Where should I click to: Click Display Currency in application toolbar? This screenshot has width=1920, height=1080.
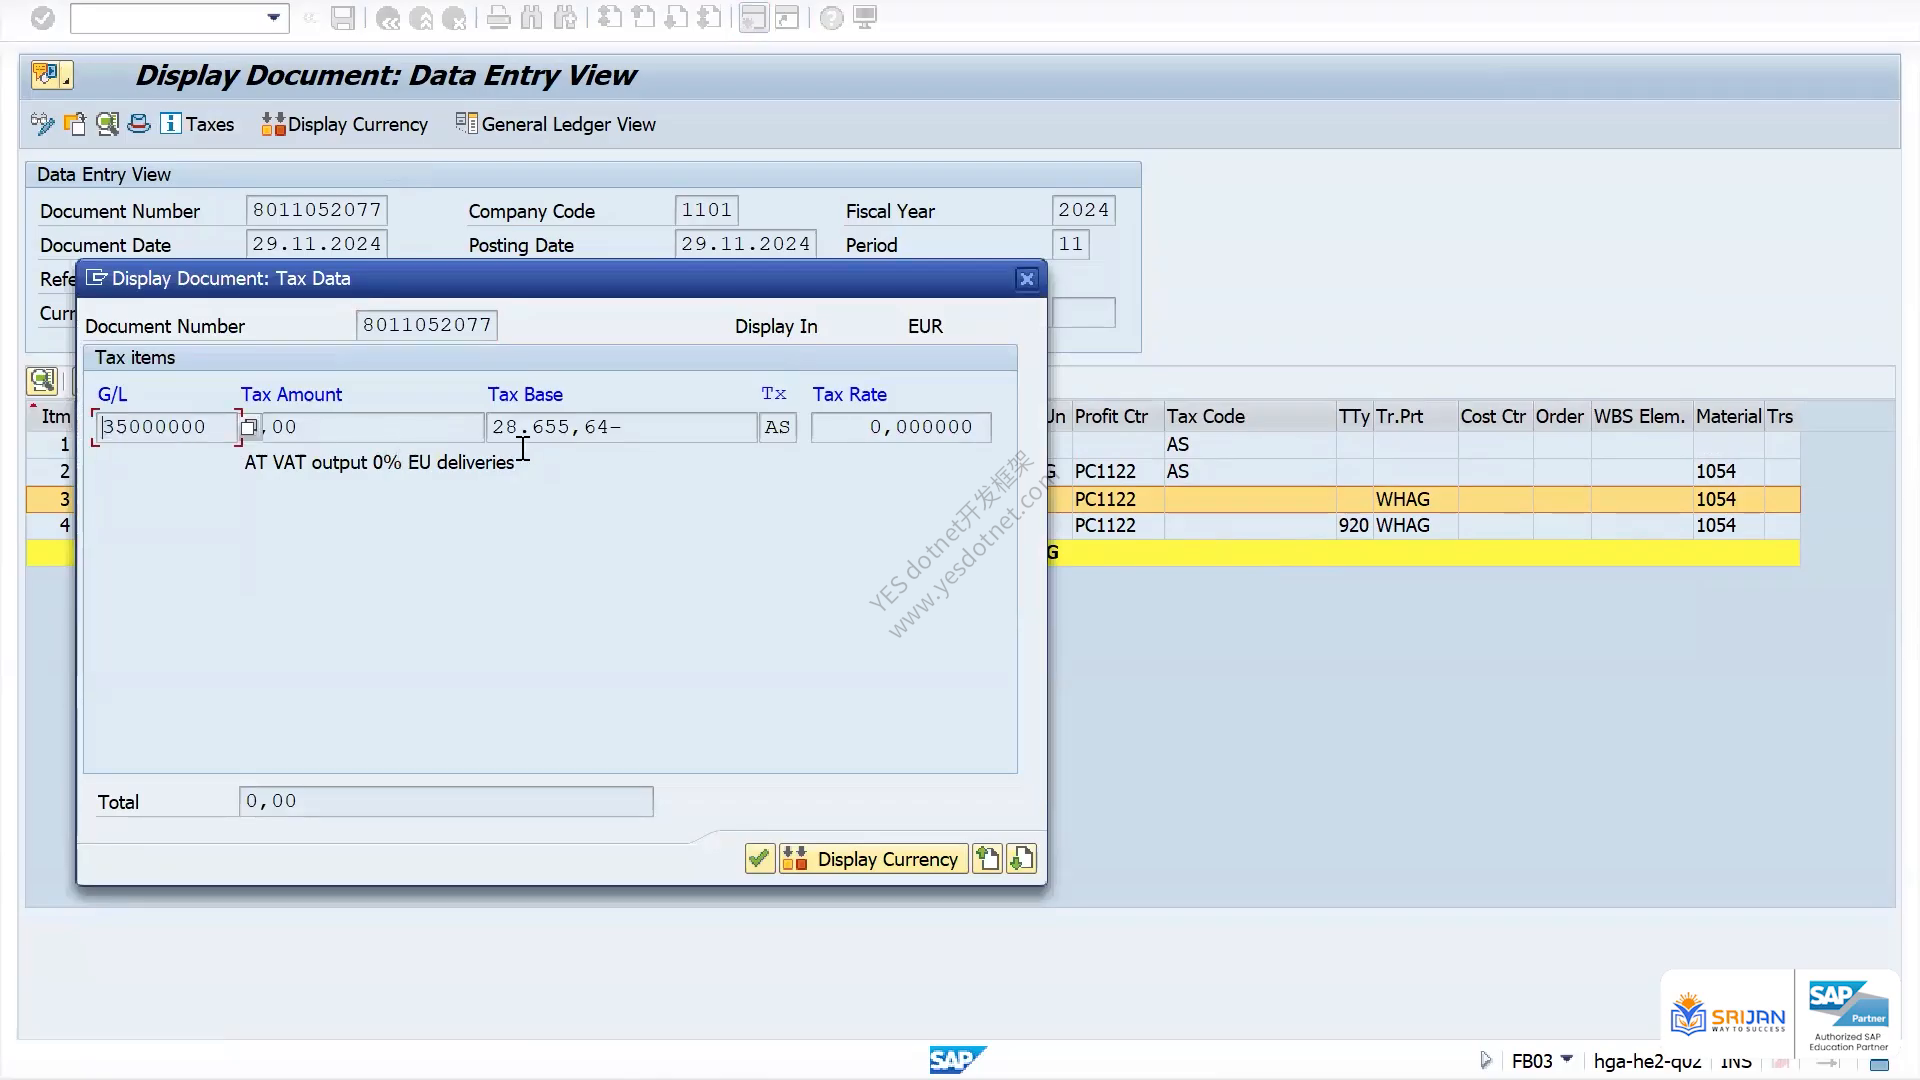click(x=345, y=124)
